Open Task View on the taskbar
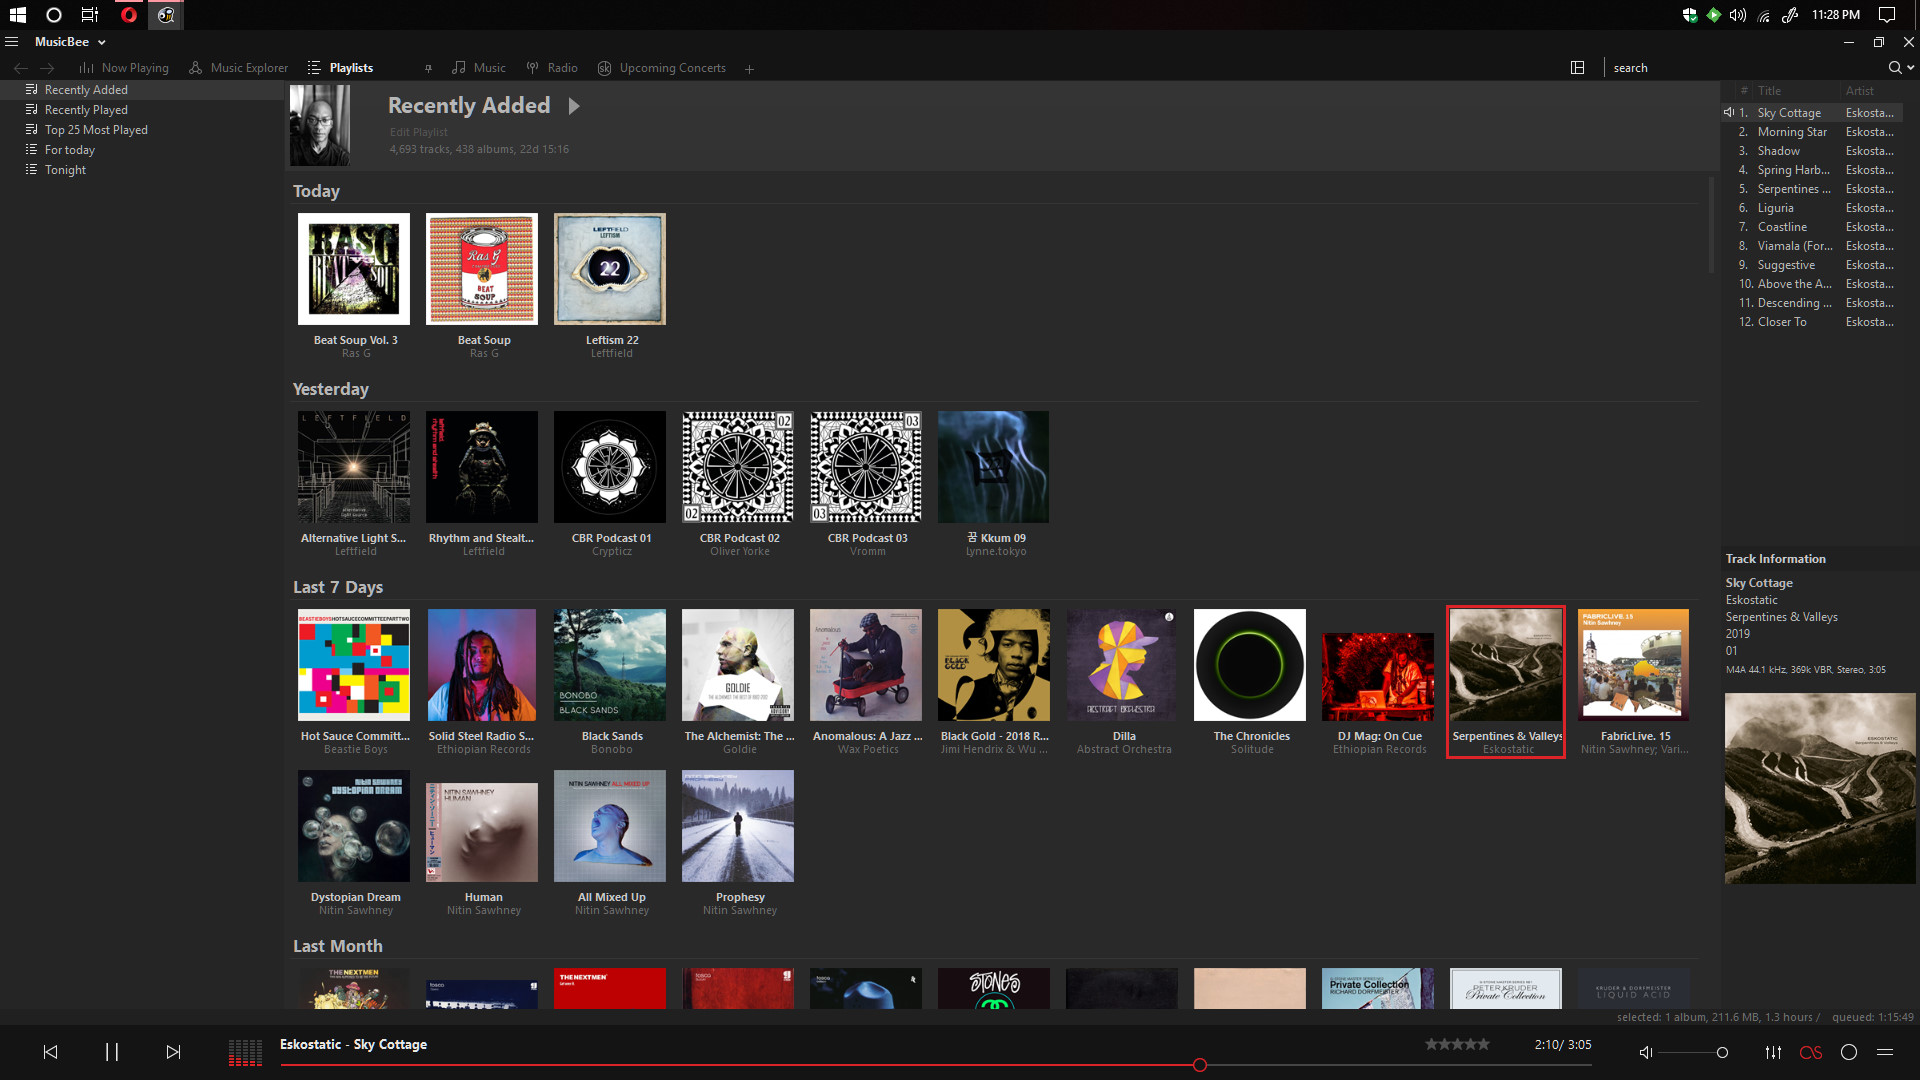Viewport: 1920px width, 1080px height. click(x=90, y=15)
